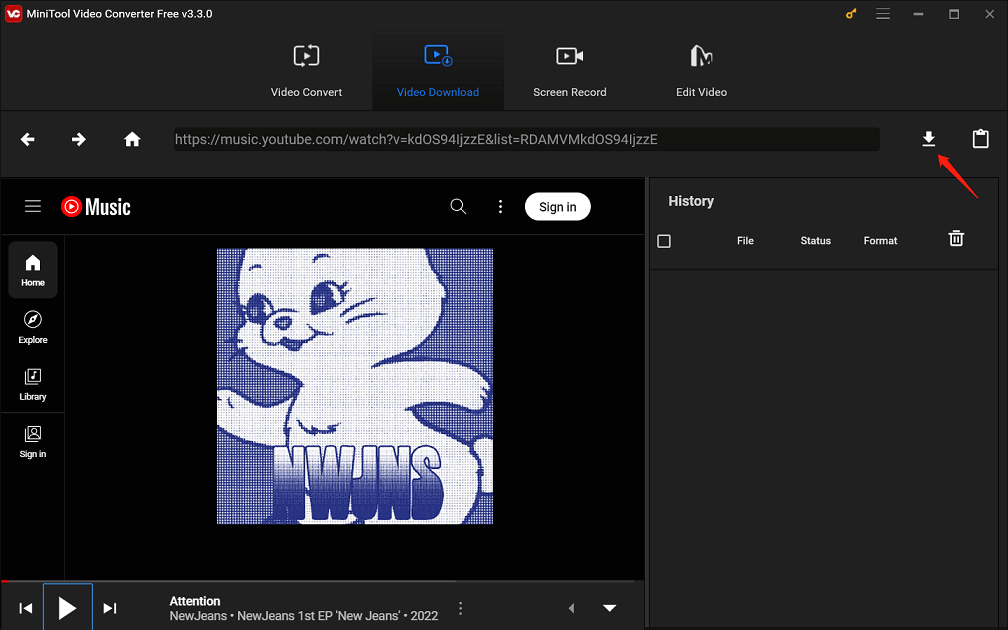Click the Format column header
Image resolution: width=1008 pixels, height=630 pixels.
[x=880, y=240]
